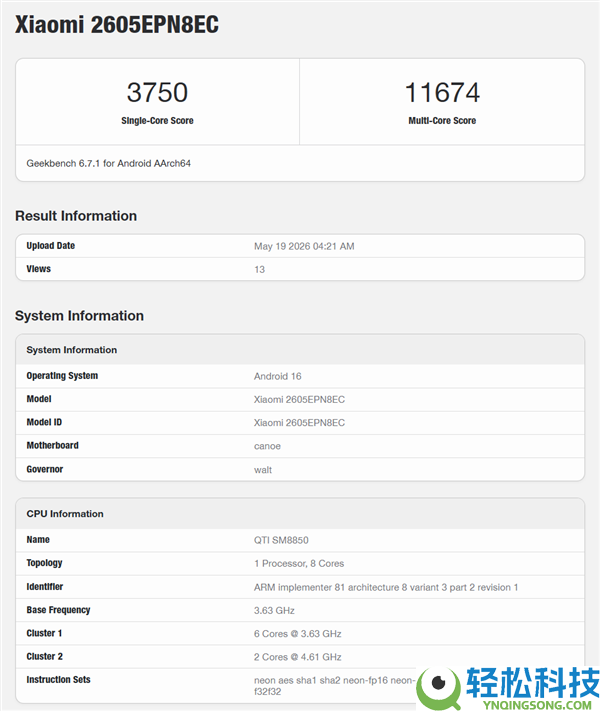This screenshot has width=600, height=711.
Task: Click the Cluster 2 label
Action: (44, 656)
